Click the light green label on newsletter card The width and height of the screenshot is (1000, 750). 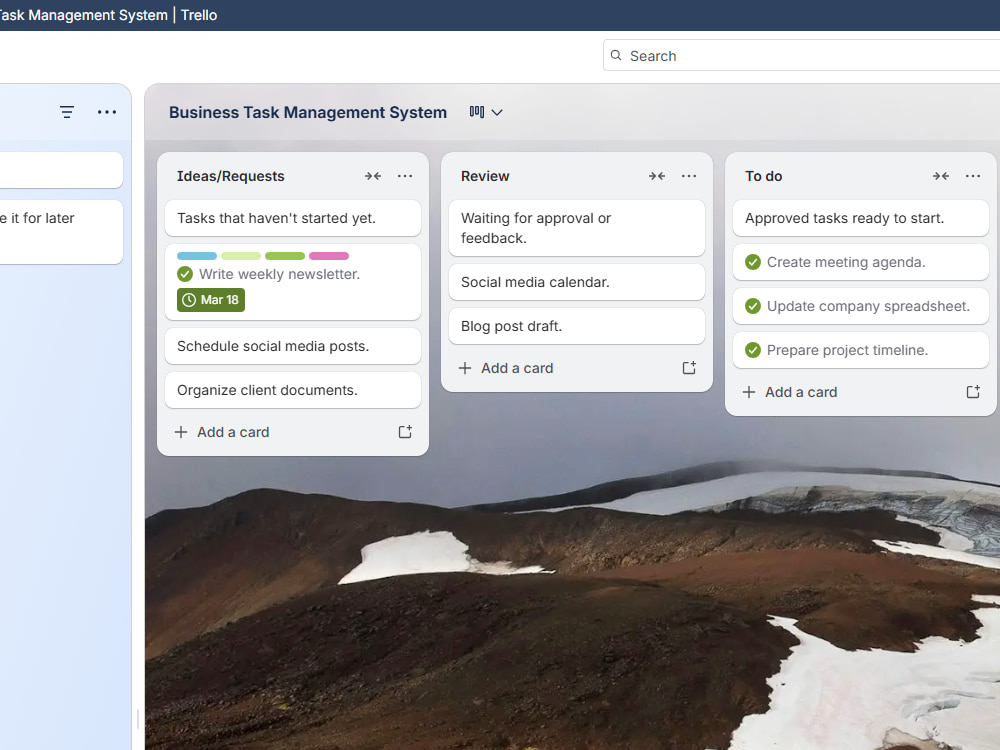[241, 256]
